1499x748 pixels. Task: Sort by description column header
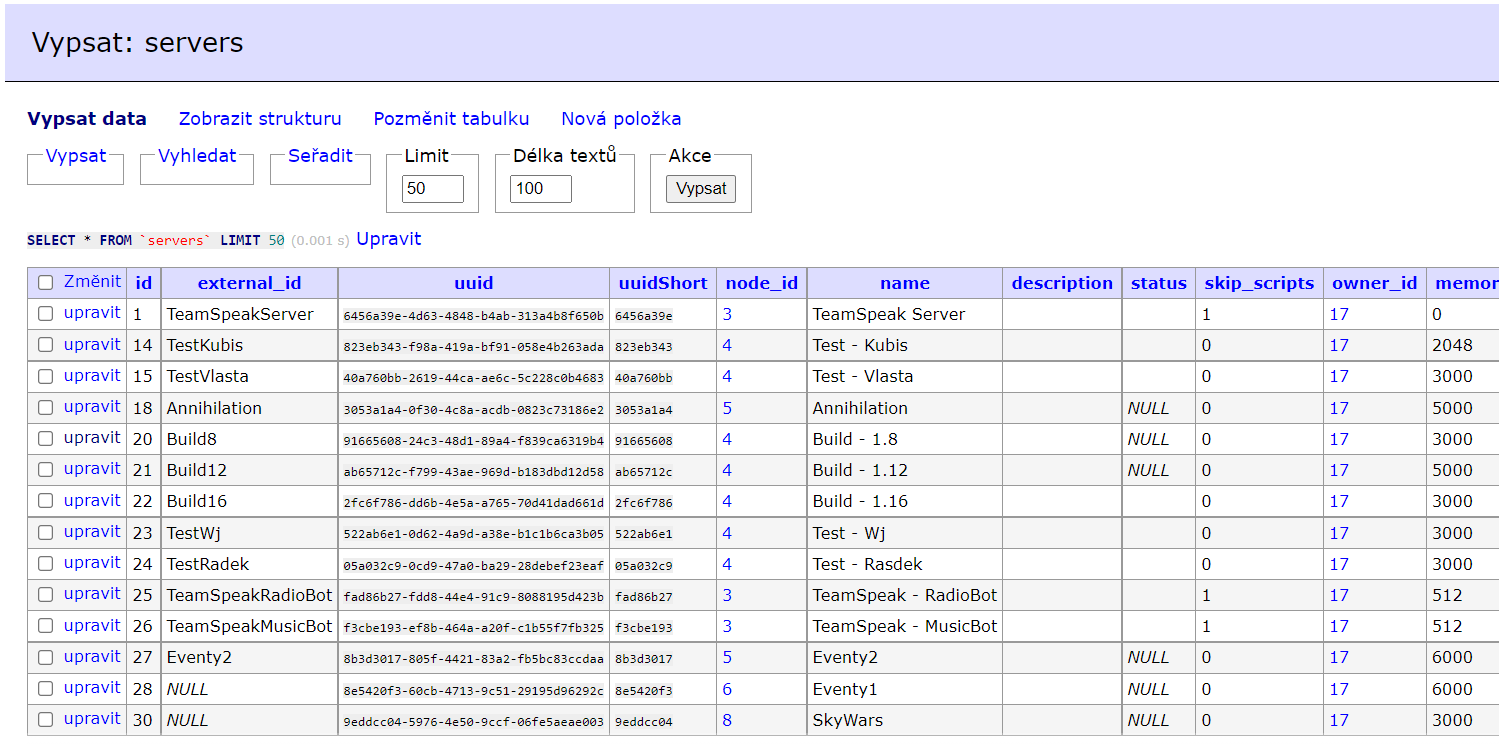pos(1062,283)
